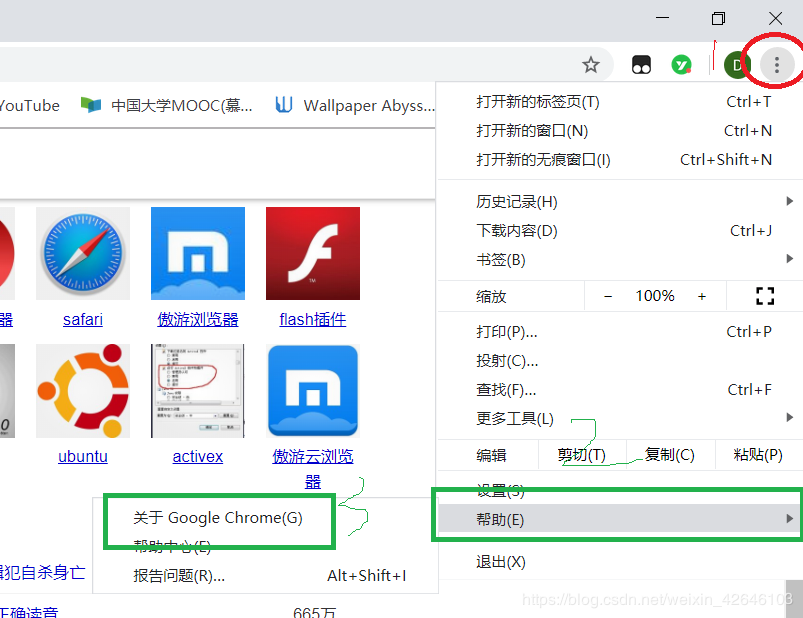Expand the 书签(B) submenu

click(x=621, y=260)
